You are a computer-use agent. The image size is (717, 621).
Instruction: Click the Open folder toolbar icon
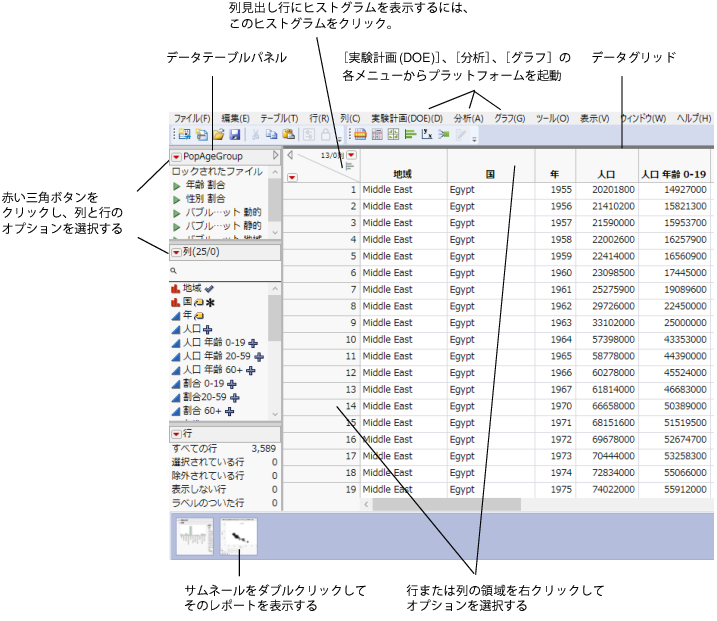[219, 134]
